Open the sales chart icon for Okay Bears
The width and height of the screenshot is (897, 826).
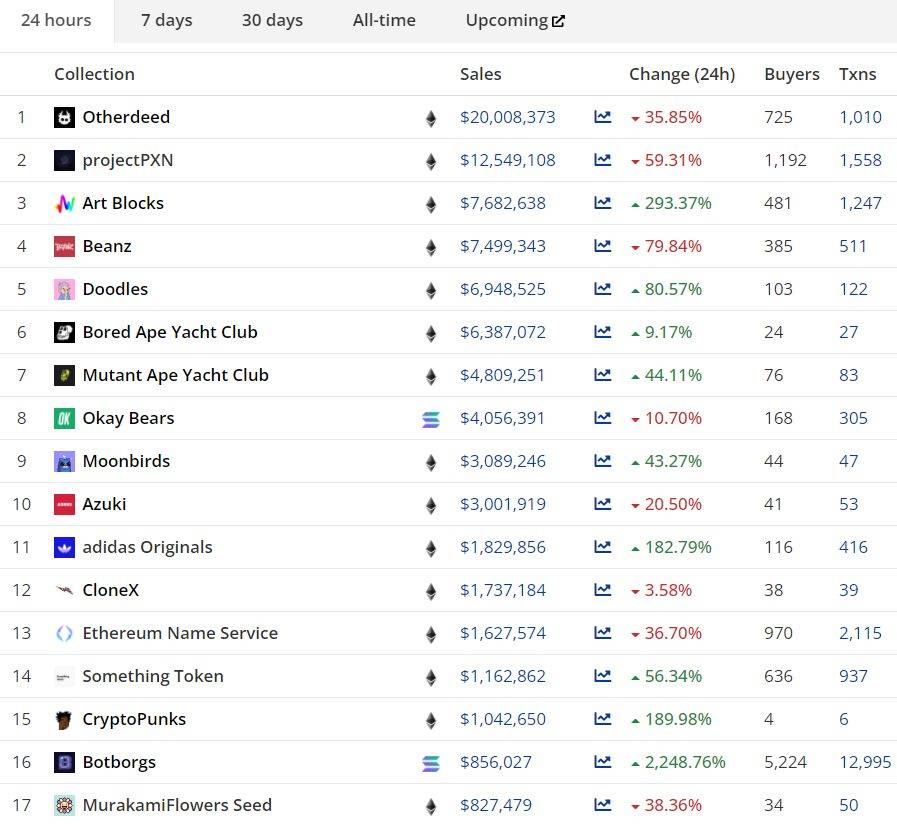602,418
